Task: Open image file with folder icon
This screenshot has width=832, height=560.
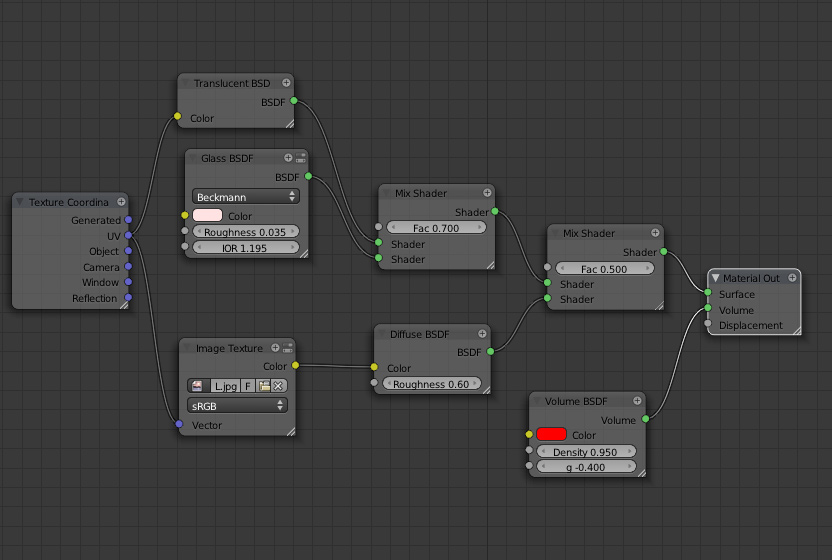Action: (264, 385)
